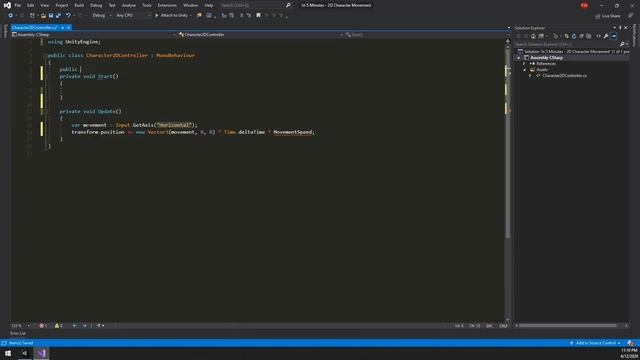Collapse the Update() method code block
The height and width of the screenshot is (360, 640).
pos(46,111)
